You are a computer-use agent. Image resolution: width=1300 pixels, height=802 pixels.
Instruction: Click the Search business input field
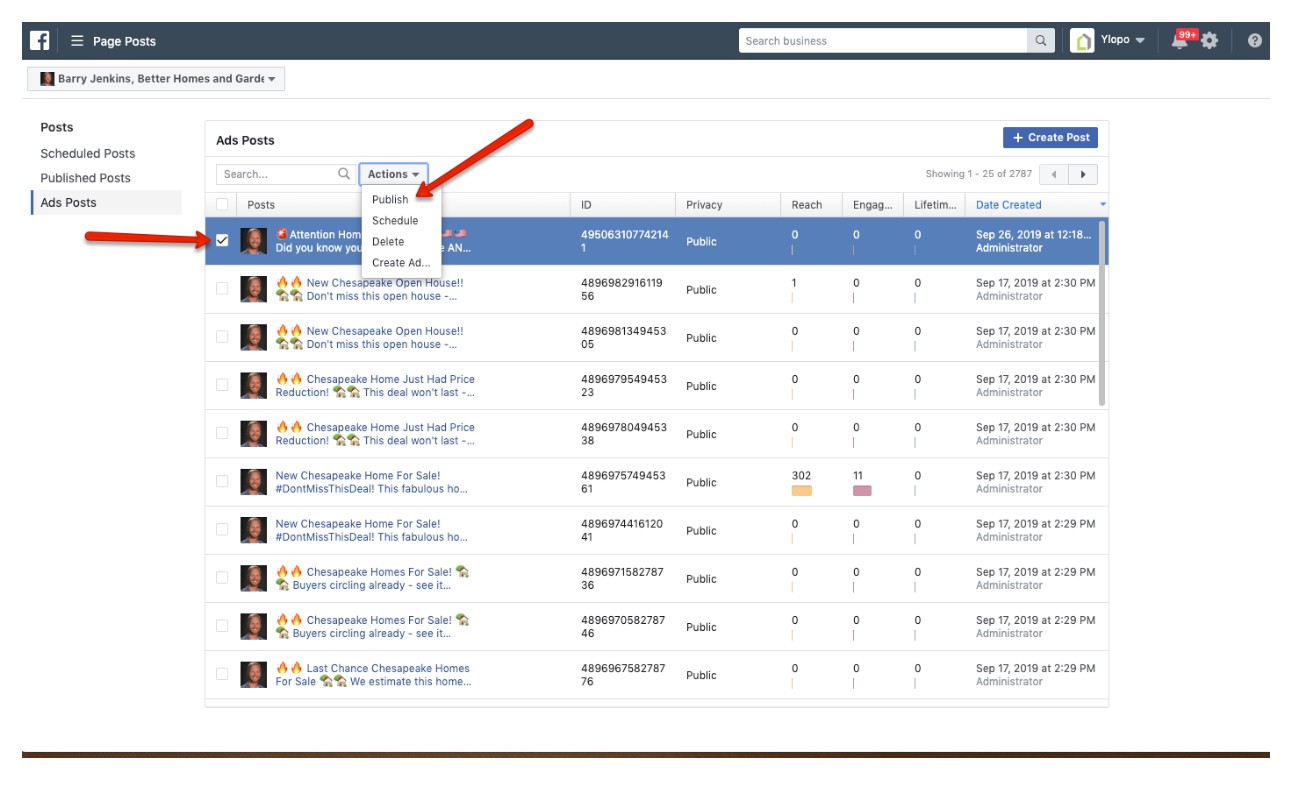[883, 41]
